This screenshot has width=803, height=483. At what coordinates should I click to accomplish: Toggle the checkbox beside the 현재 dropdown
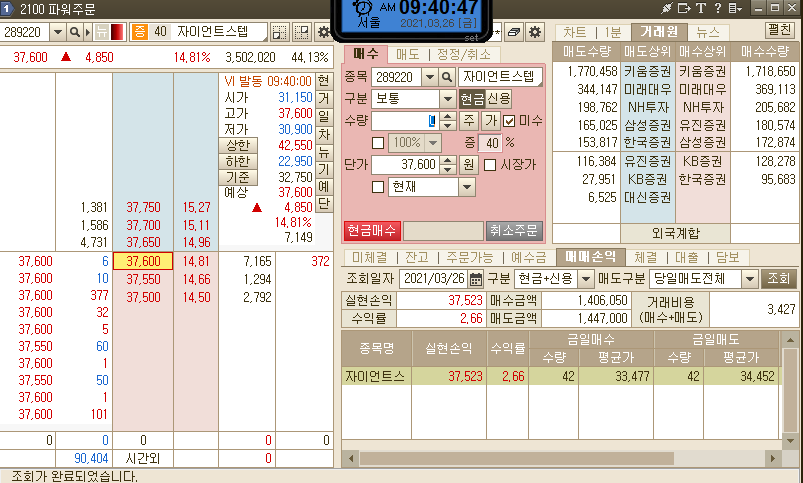[x=378, y=187]
